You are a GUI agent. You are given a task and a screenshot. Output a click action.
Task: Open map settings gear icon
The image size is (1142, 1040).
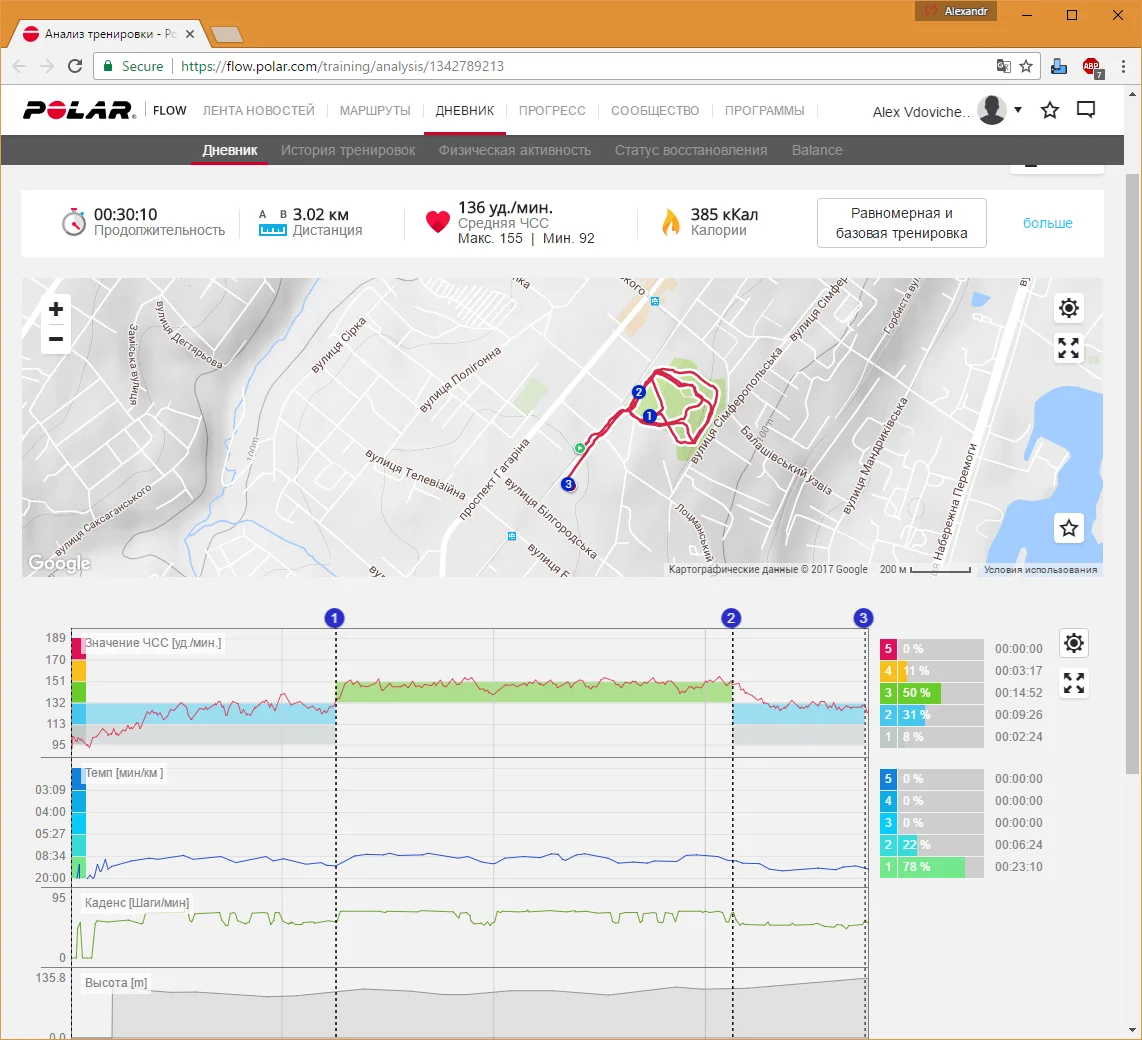[x=1069, y=308]
